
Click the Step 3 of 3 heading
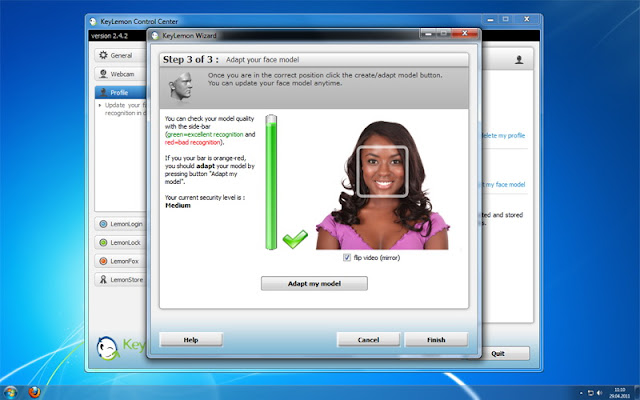tap(190, 60)
